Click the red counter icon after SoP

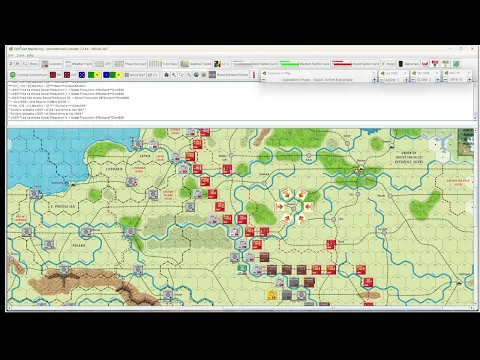coord(435,64)
